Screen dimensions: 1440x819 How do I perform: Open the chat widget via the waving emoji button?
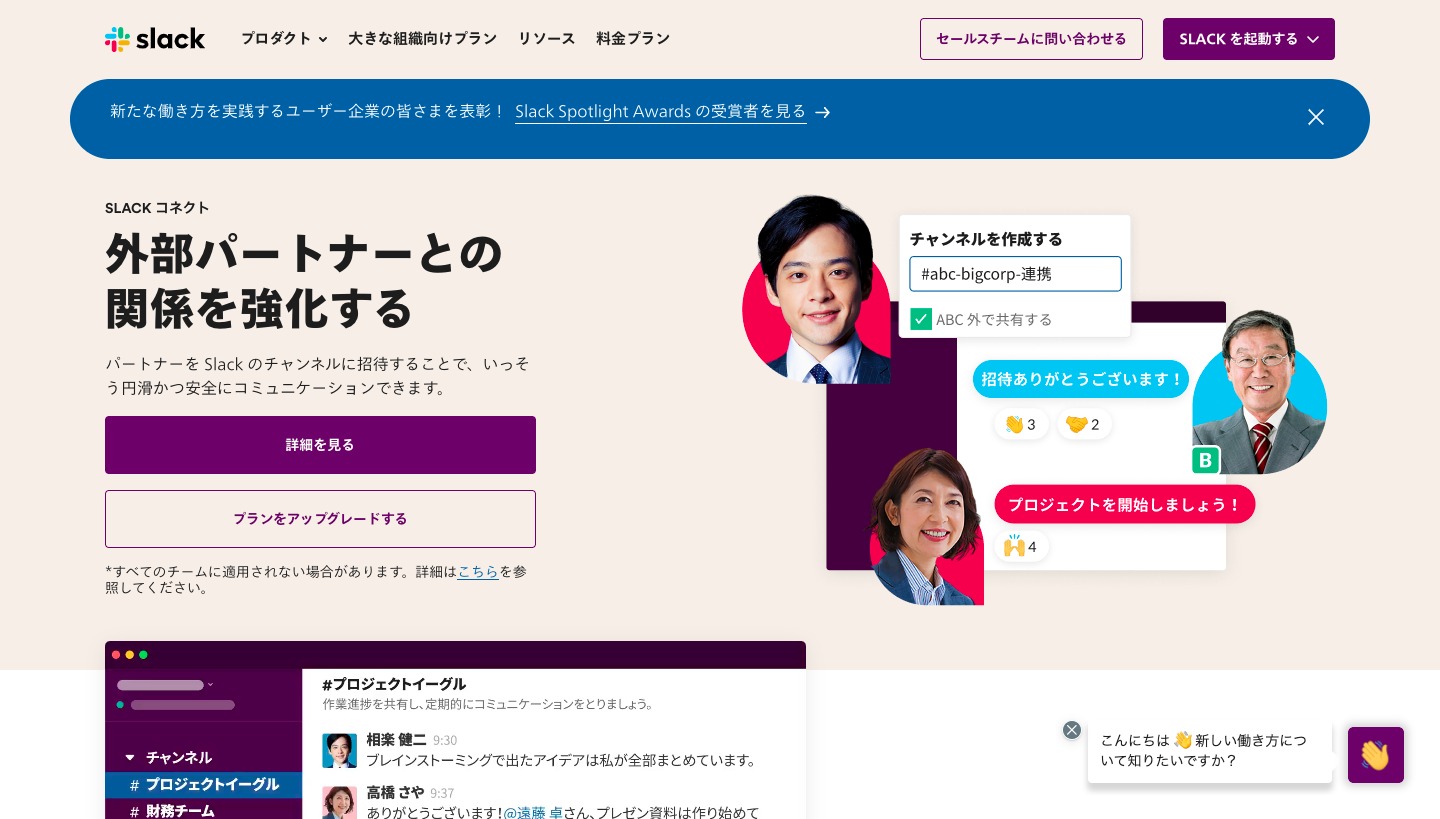pyautogui.click(x=1375, y=755)
